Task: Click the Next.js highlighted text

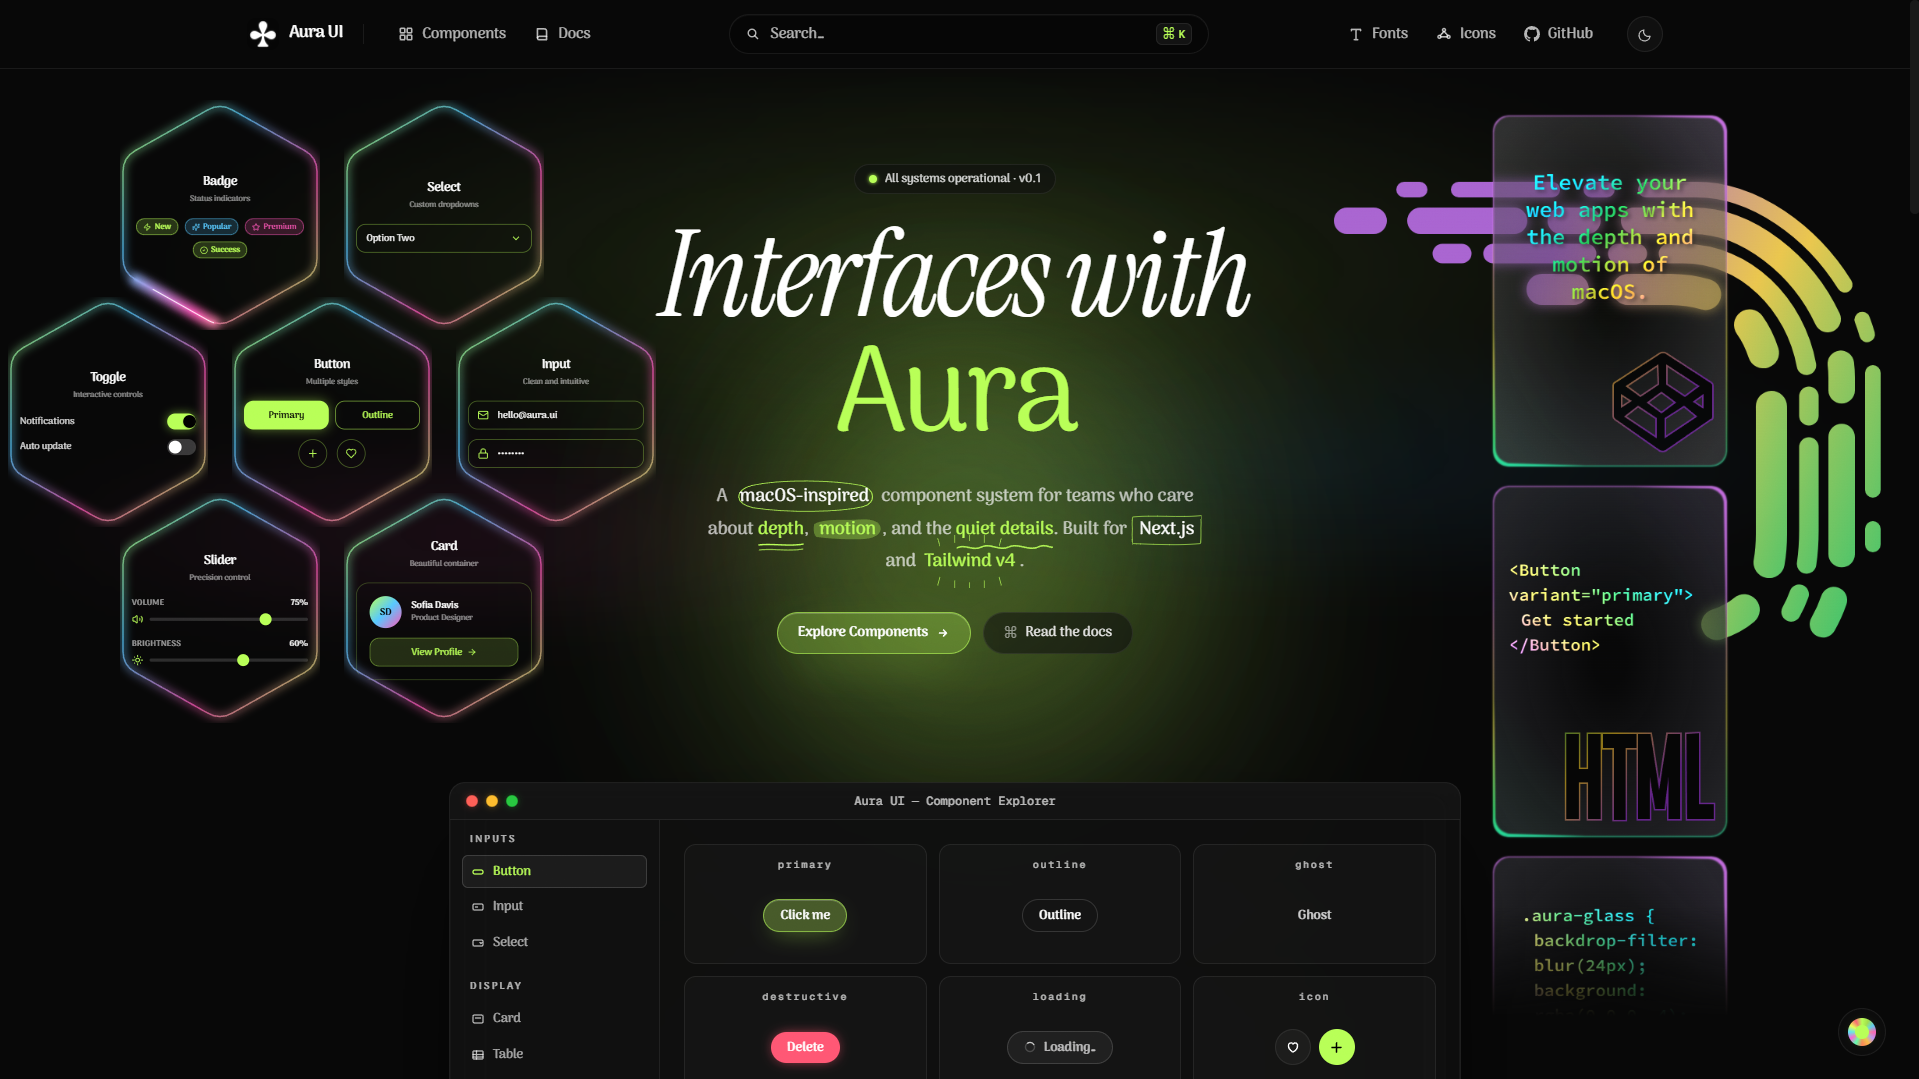Action: pyautogui.click(x=1166, y=529)
